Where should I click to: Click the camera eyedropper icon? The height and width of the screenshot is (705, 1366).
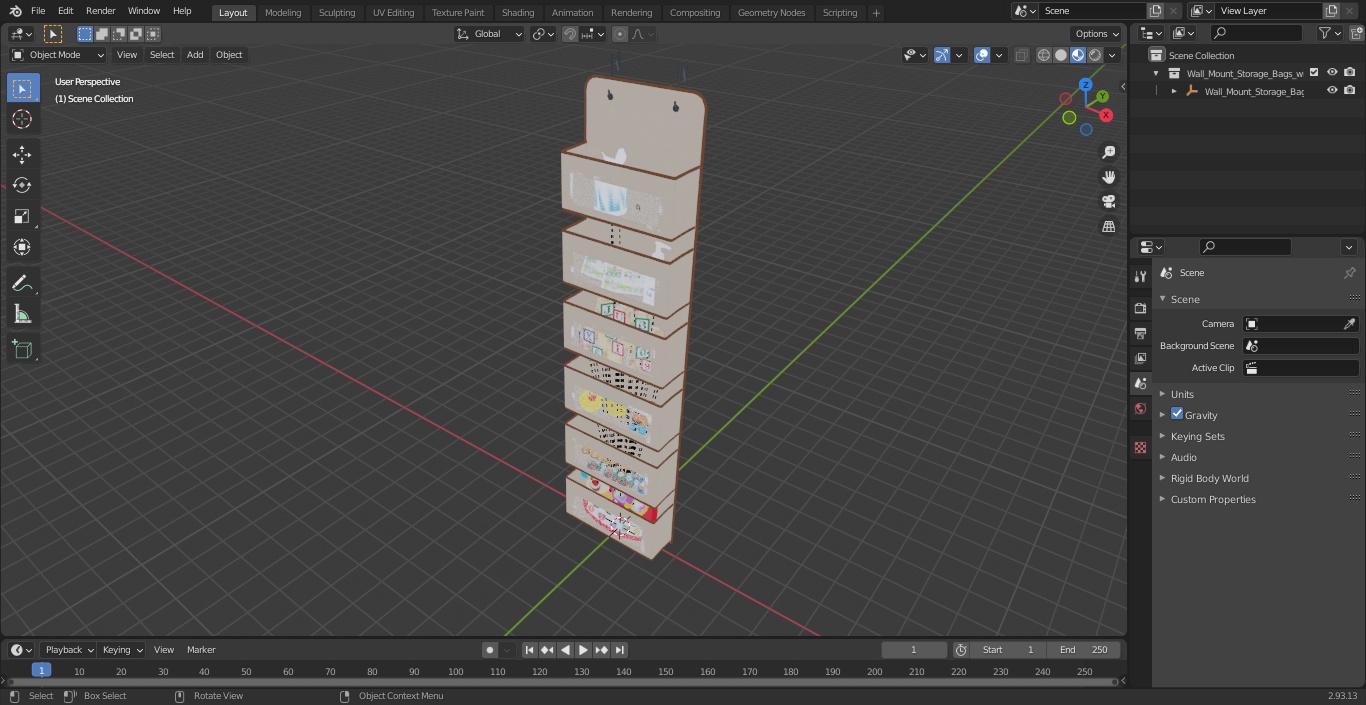coord(1349,324)
